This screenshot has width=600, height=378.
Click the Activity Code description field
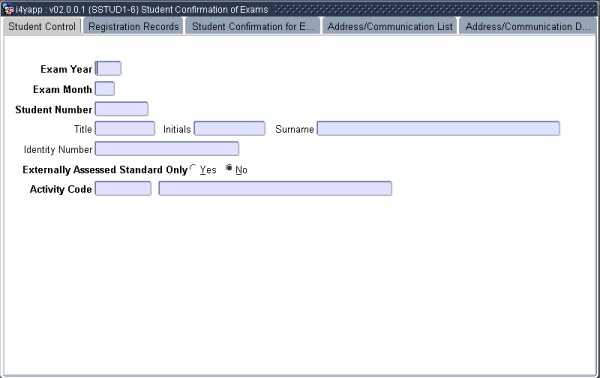(x=276, y=189)
